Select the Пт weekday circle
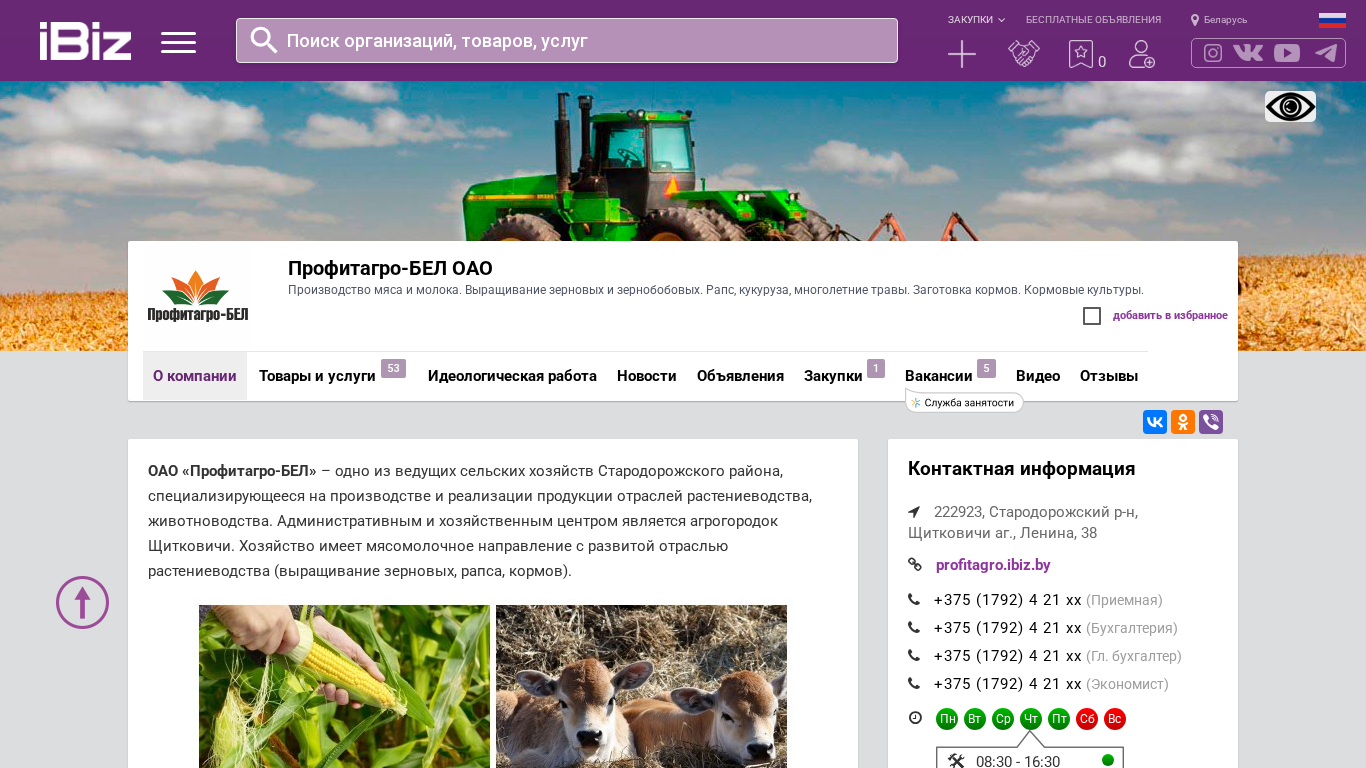 point(1059,719)
